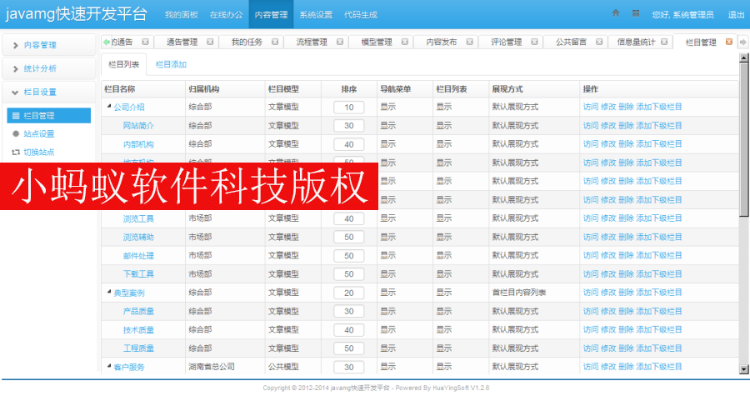Open the 产品质量 column link
This screenshot has height=396, width=750.
(x=138, y=311)
